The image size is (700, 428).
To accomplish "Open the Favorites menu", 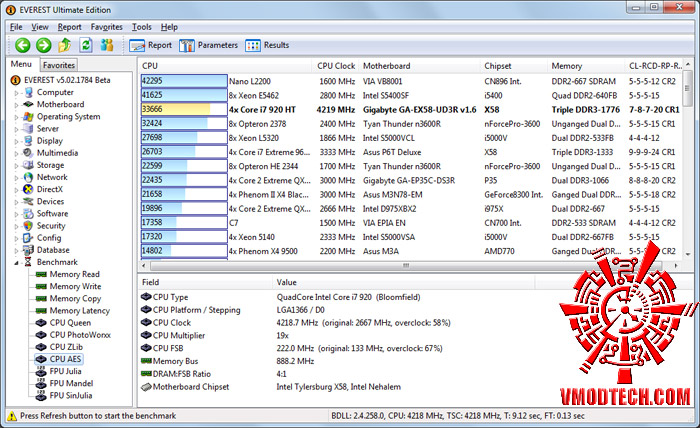I will click(x=107, y=27).
